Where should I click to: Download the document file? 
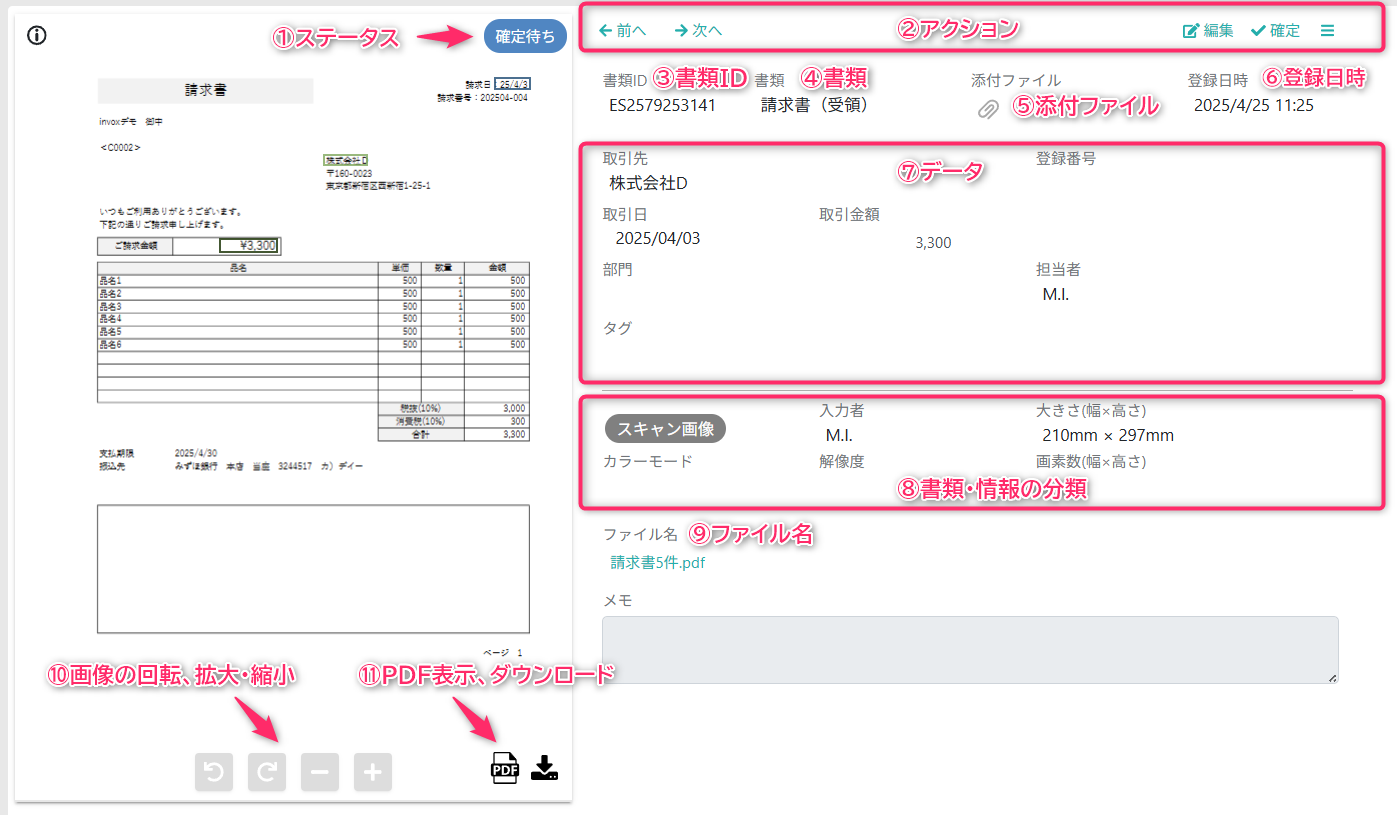pyautogui.click(x=544, y=767)
